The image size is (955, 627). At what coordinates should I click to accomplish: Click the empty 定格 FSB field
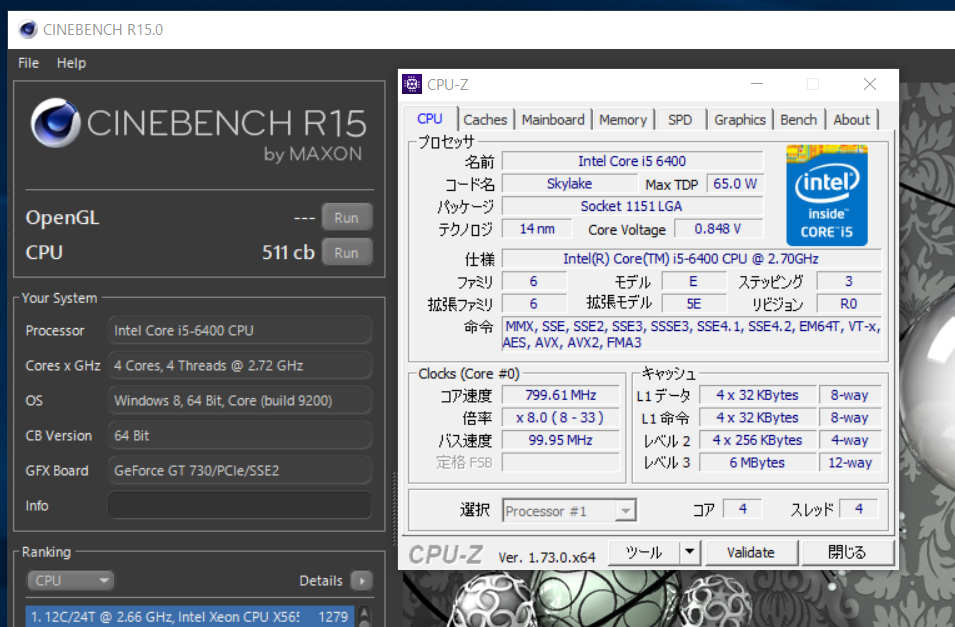point(561,462)
